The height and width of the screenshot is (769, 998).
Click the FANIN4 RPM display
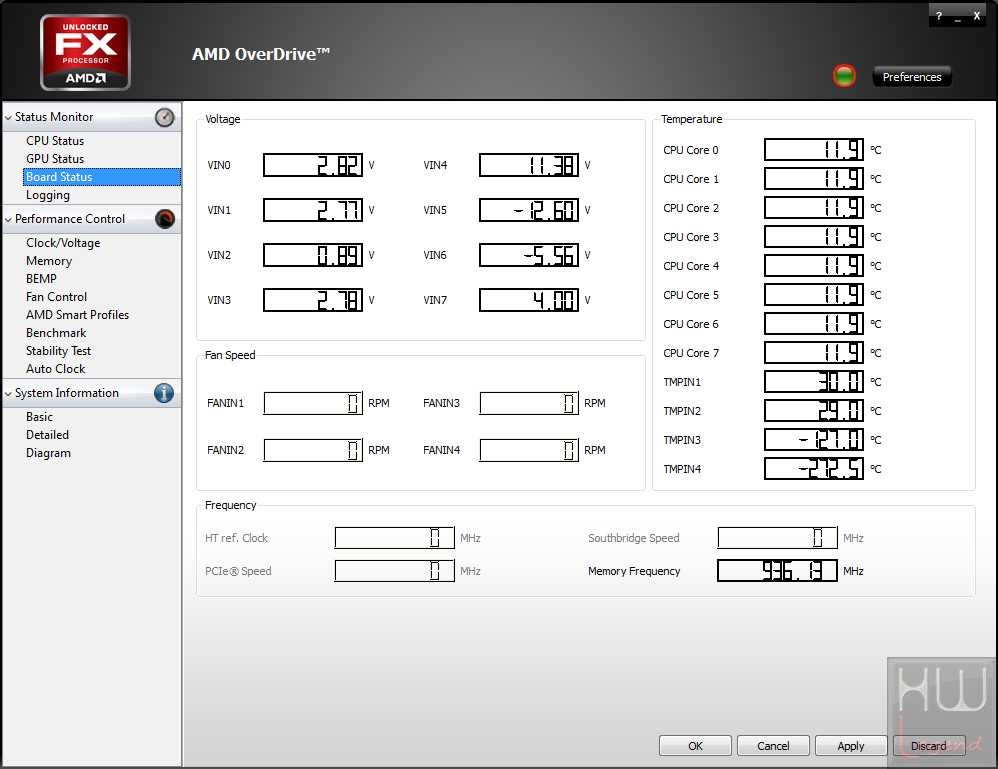click(x=529, y=450)
